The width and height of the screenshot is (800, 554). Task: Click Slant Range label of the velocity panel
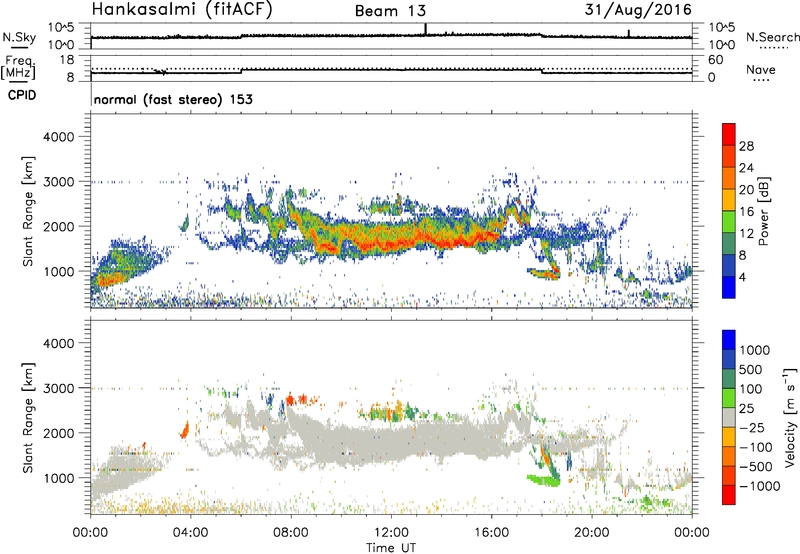[28, 418]
